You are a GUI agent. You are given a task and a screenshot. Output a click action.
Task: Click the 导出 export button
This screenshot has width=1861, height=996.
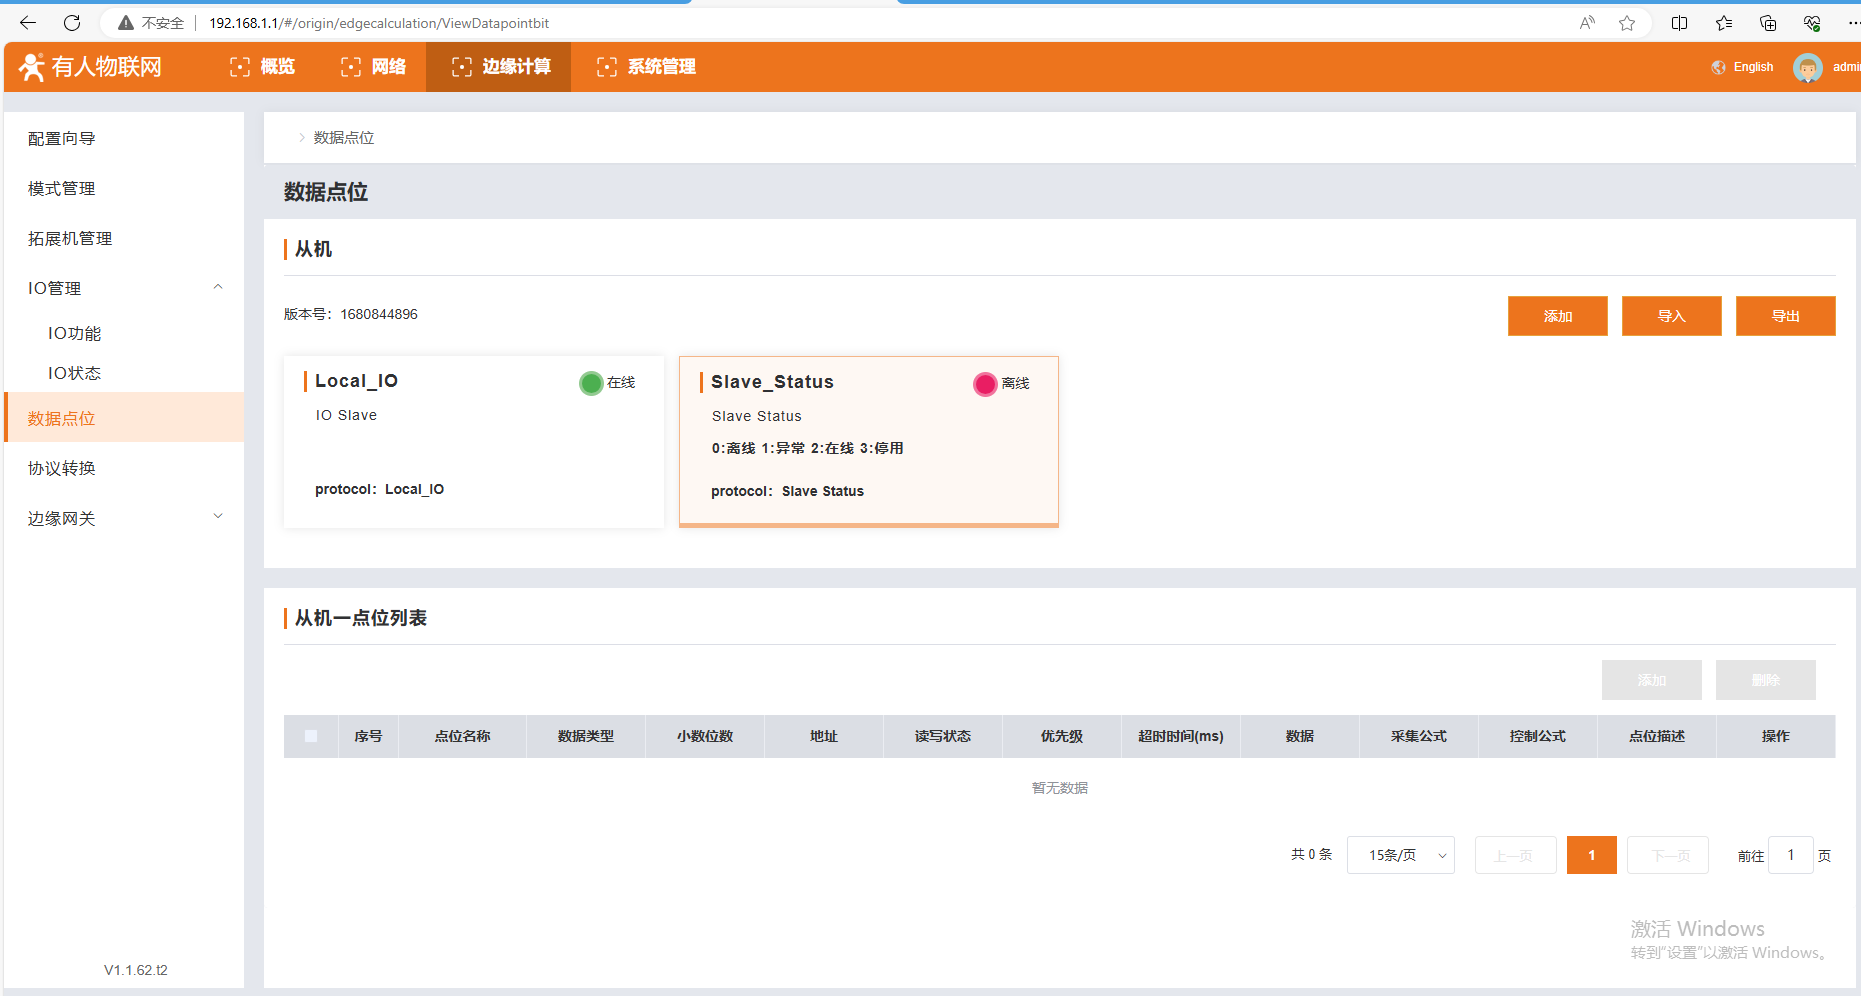(x=1786, y=316)
